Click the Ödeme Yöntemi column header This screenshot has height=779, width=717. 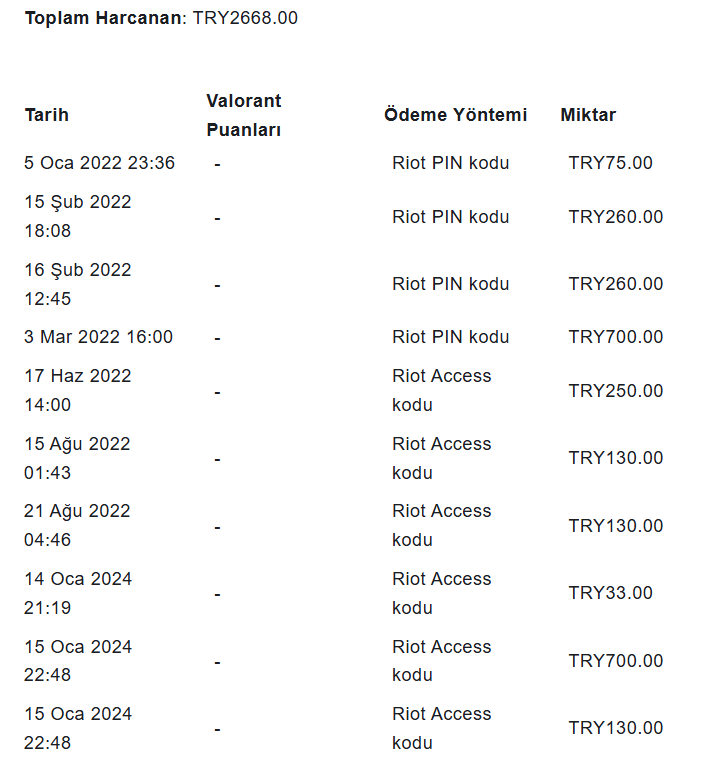pyautogui.click(x=455, y=115)
